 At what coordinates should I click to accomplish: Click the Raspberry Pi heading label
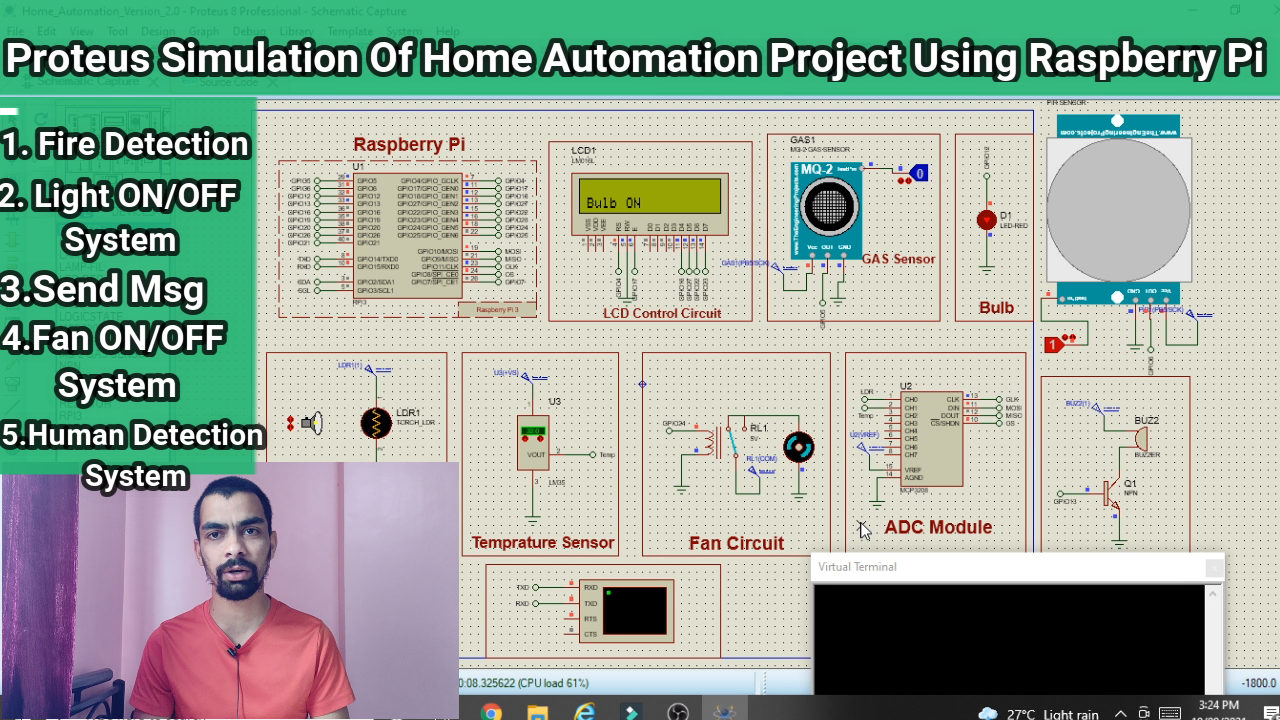(409, 144)
